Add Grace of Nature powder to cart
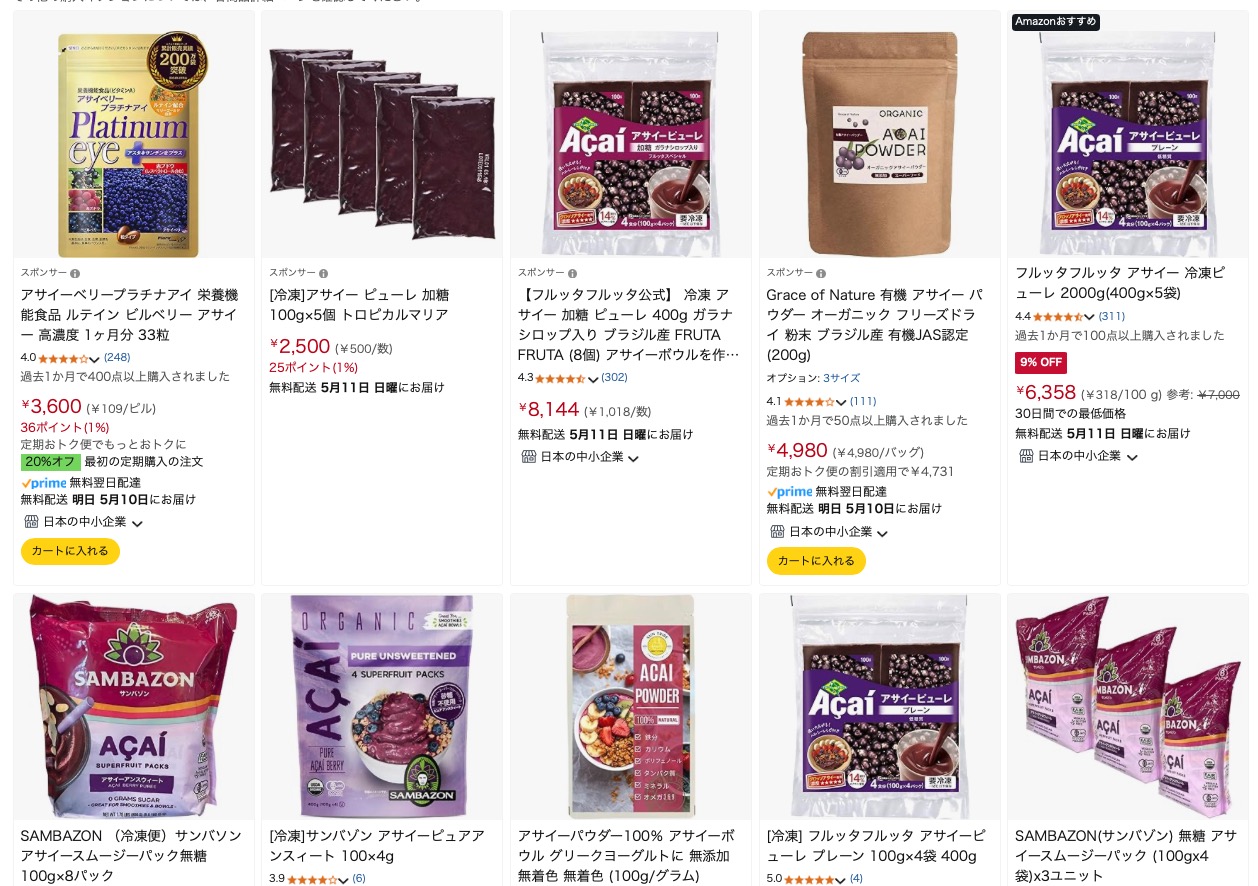This screenshot has height=886, width=1258. pos(816,561)
